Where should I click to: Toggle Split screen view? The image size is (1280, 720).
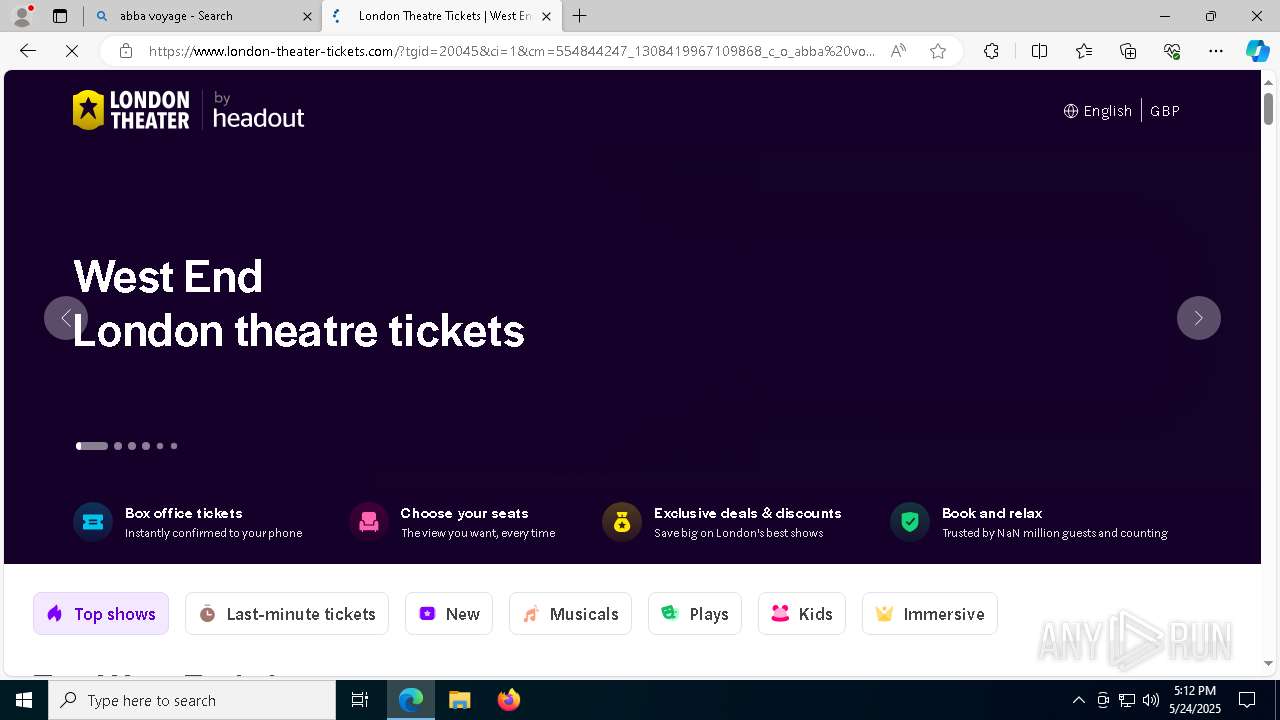(1039, 51)
